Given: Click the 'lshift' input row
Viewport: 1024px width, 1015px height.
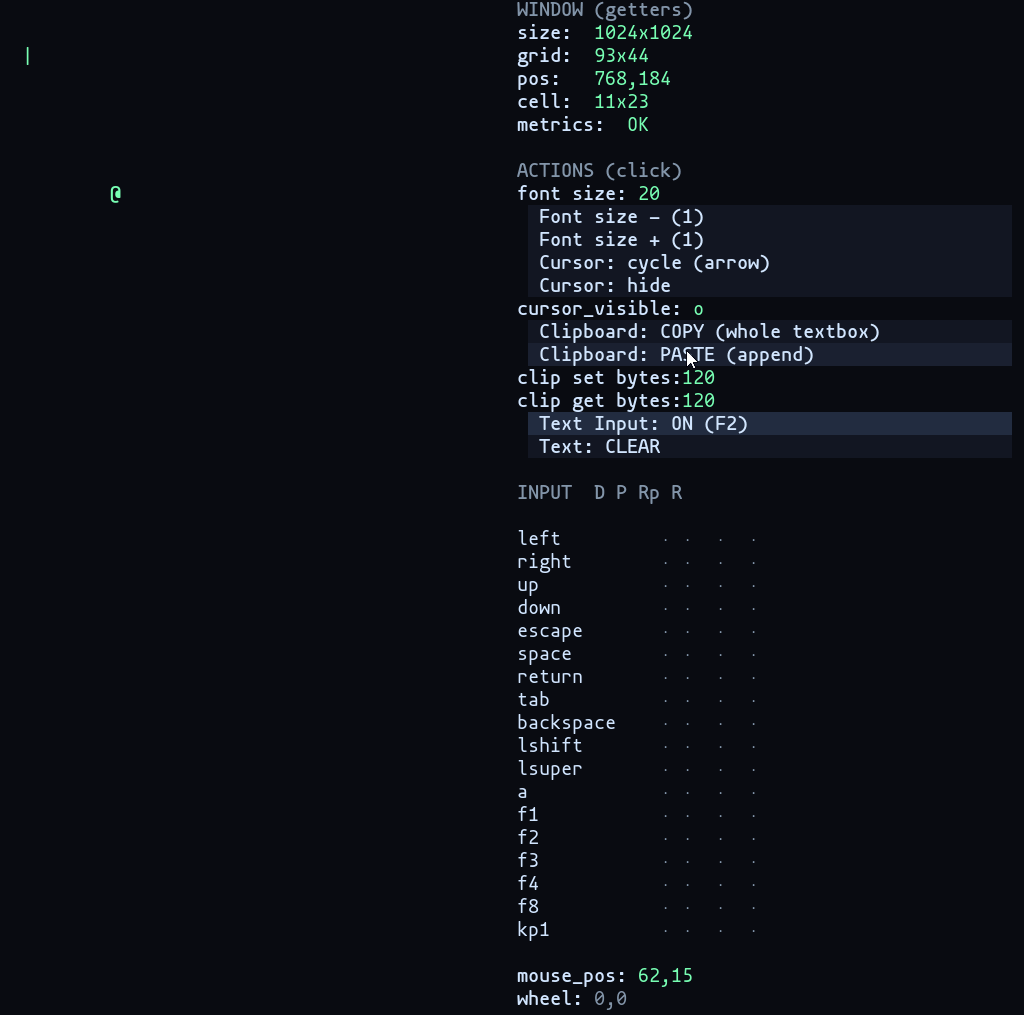Looking at the screenshot, I should point(637,745).
